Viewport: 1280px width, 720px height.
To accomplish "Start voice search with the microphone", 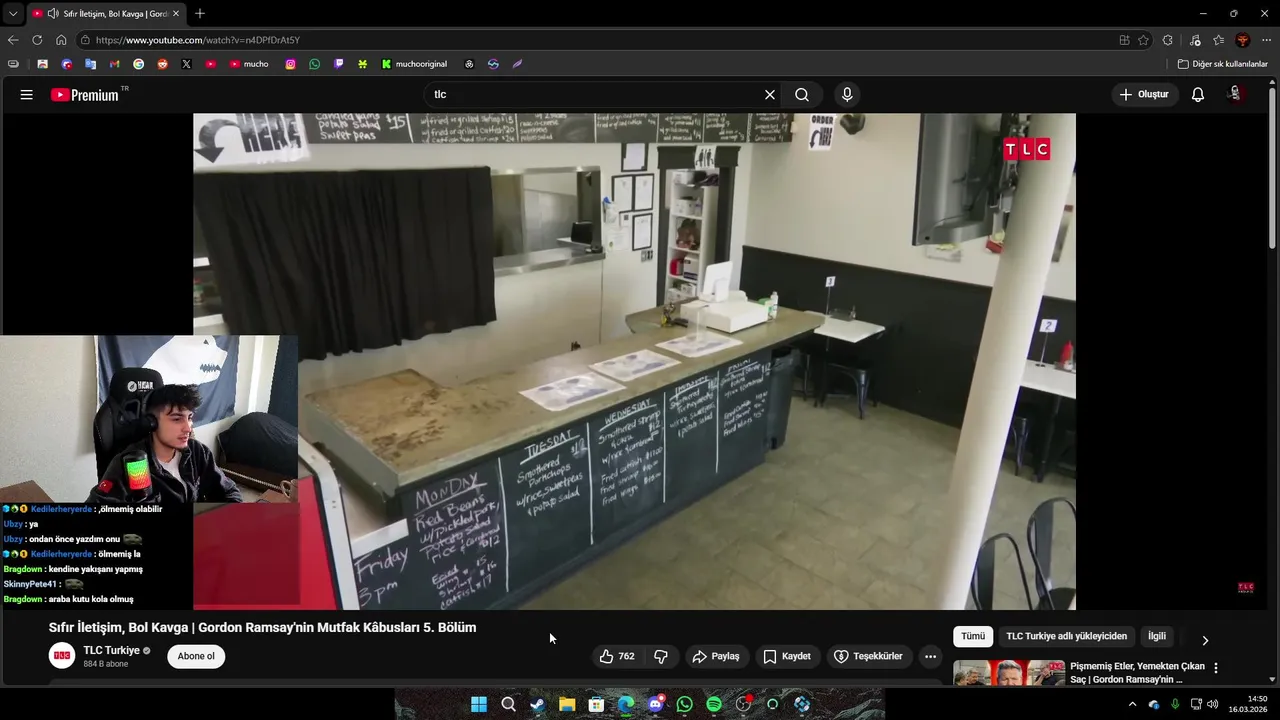I will coord(847,94).
